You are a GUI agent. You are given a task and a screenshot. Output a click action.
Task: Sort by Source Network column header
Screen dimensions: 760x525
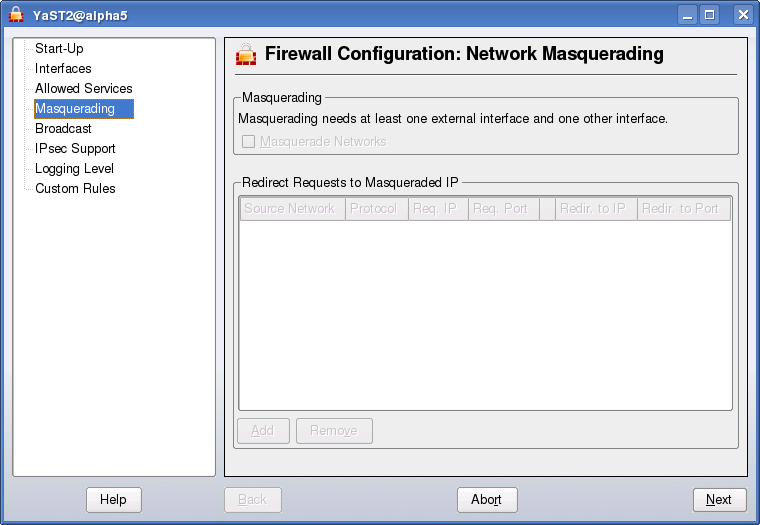point(290,209)
